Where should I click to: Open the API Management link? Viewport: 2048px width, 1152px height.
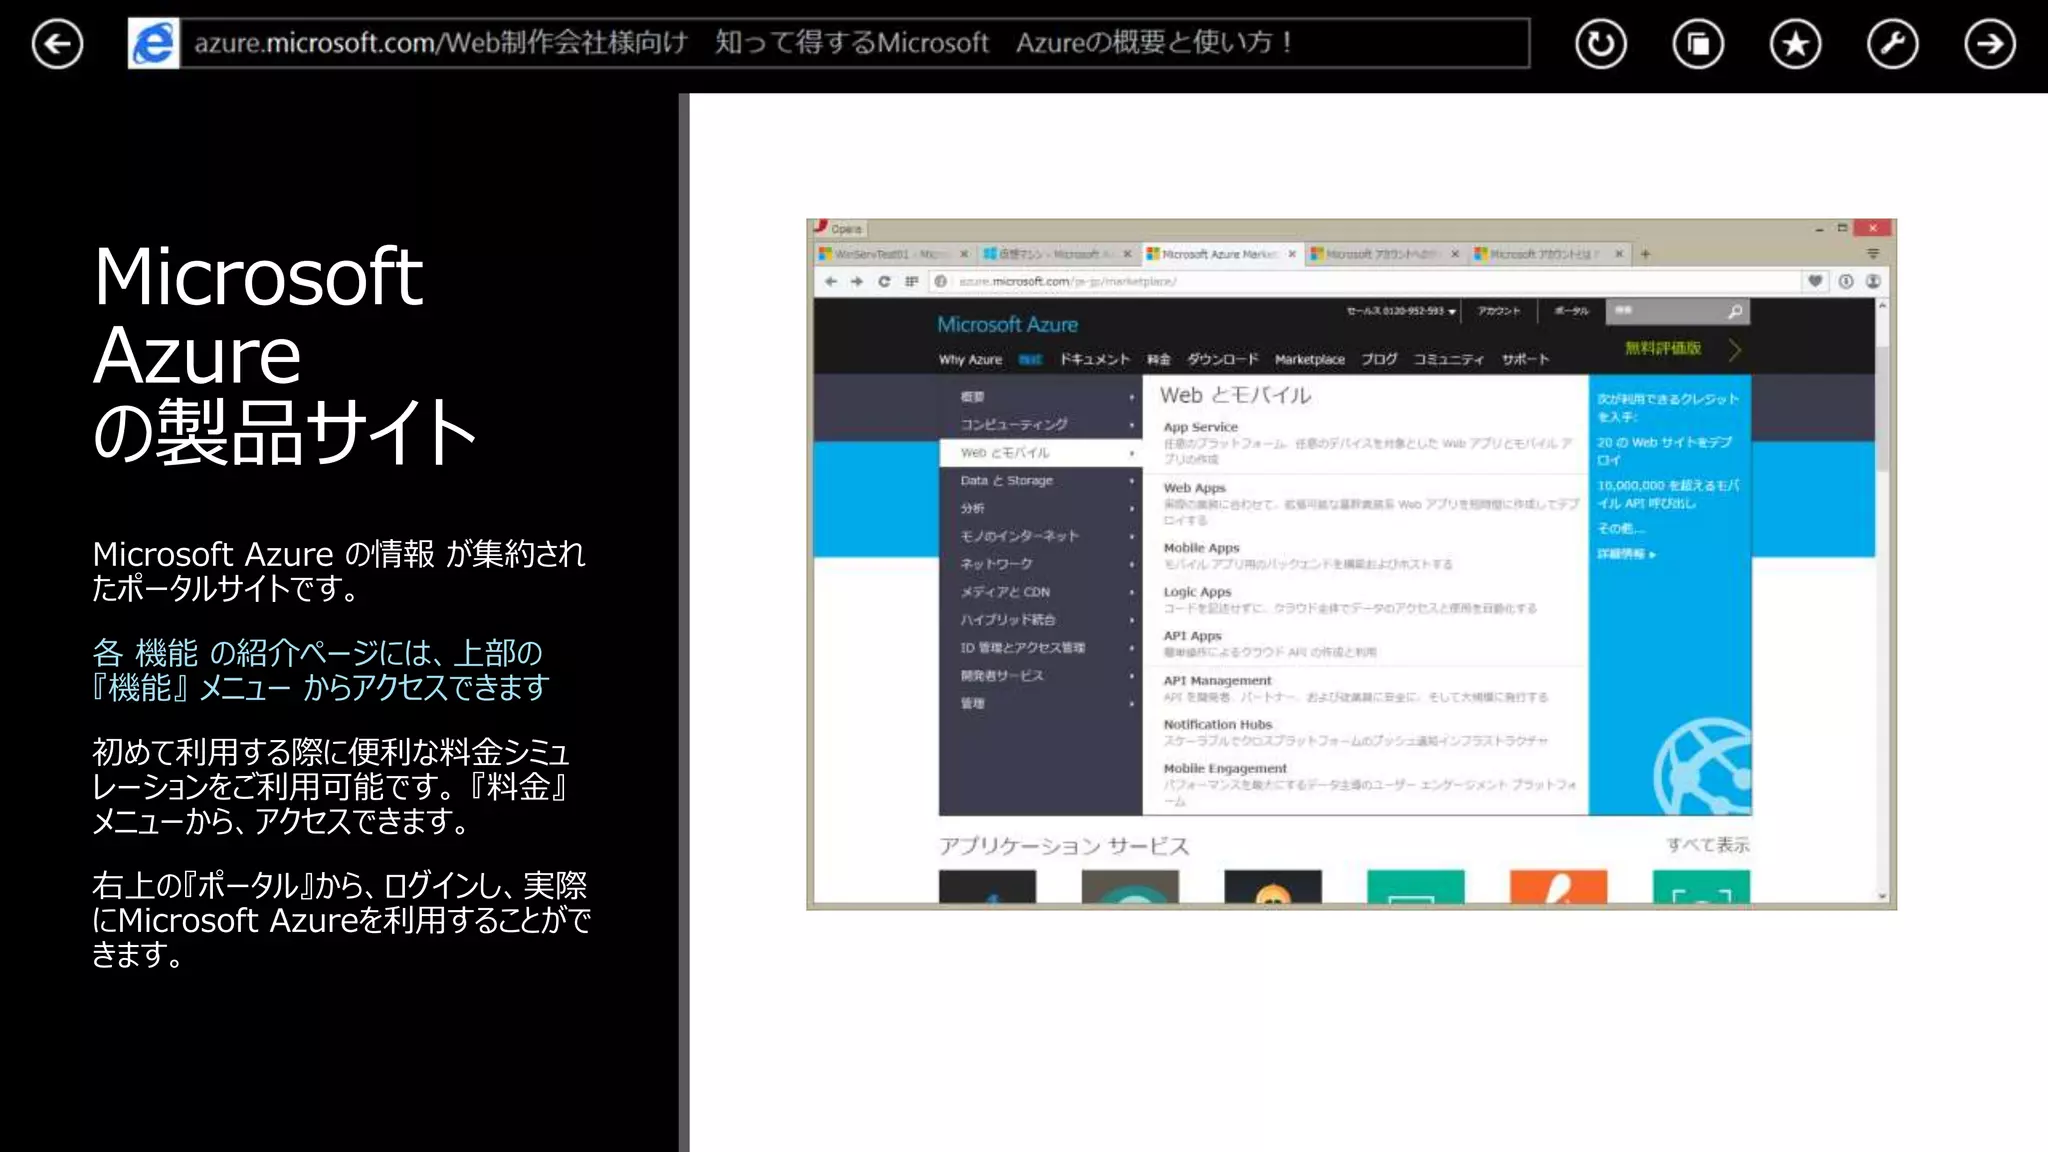[x=1217, y=681]
